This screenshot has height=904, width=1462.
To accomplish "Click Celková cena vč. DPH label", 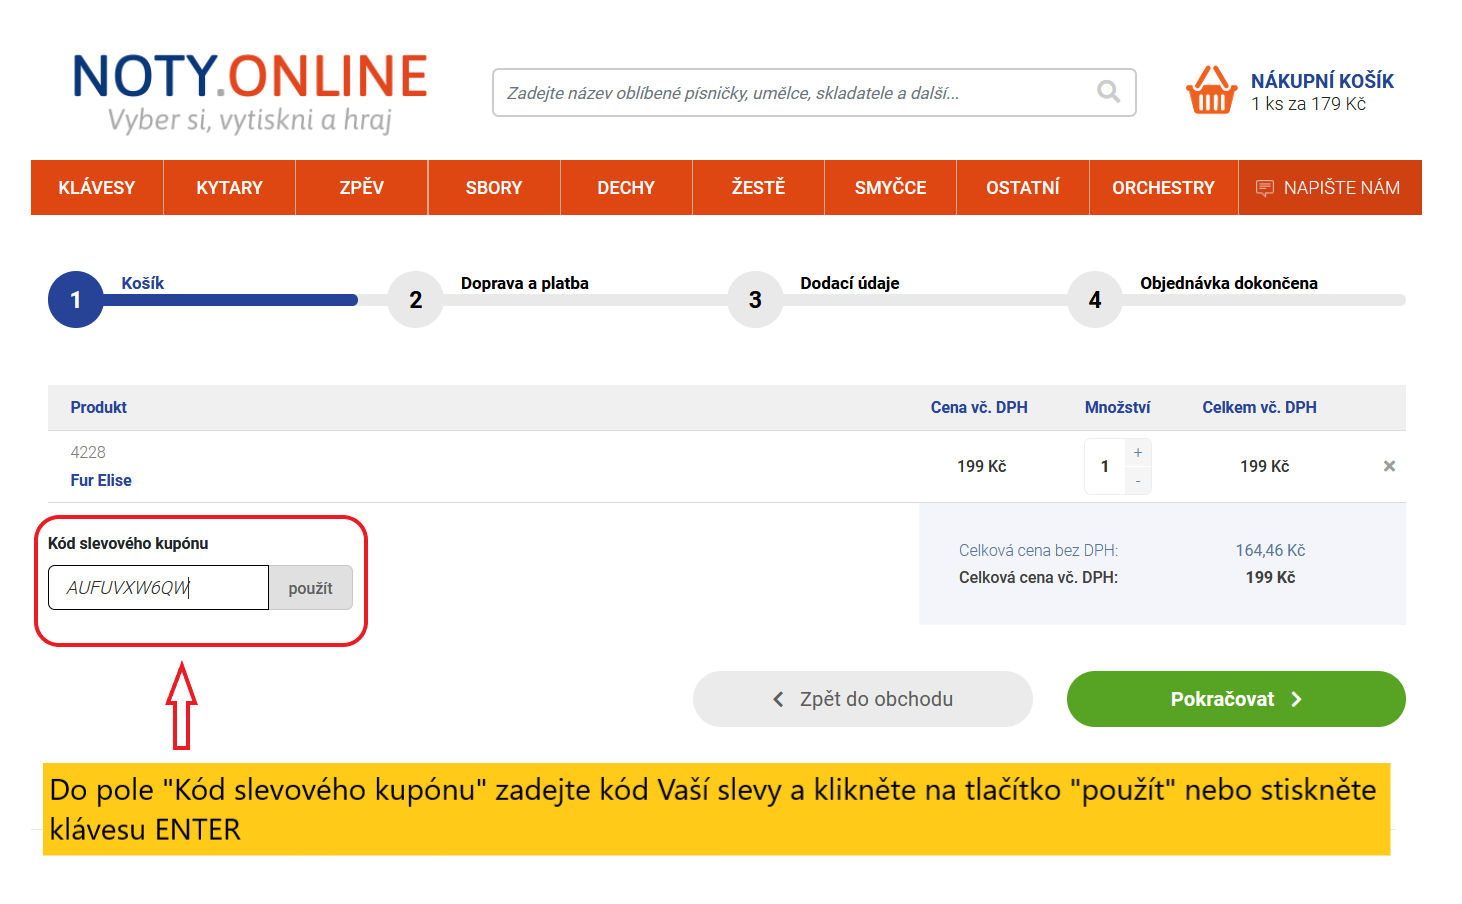I will pos(1038,577).
